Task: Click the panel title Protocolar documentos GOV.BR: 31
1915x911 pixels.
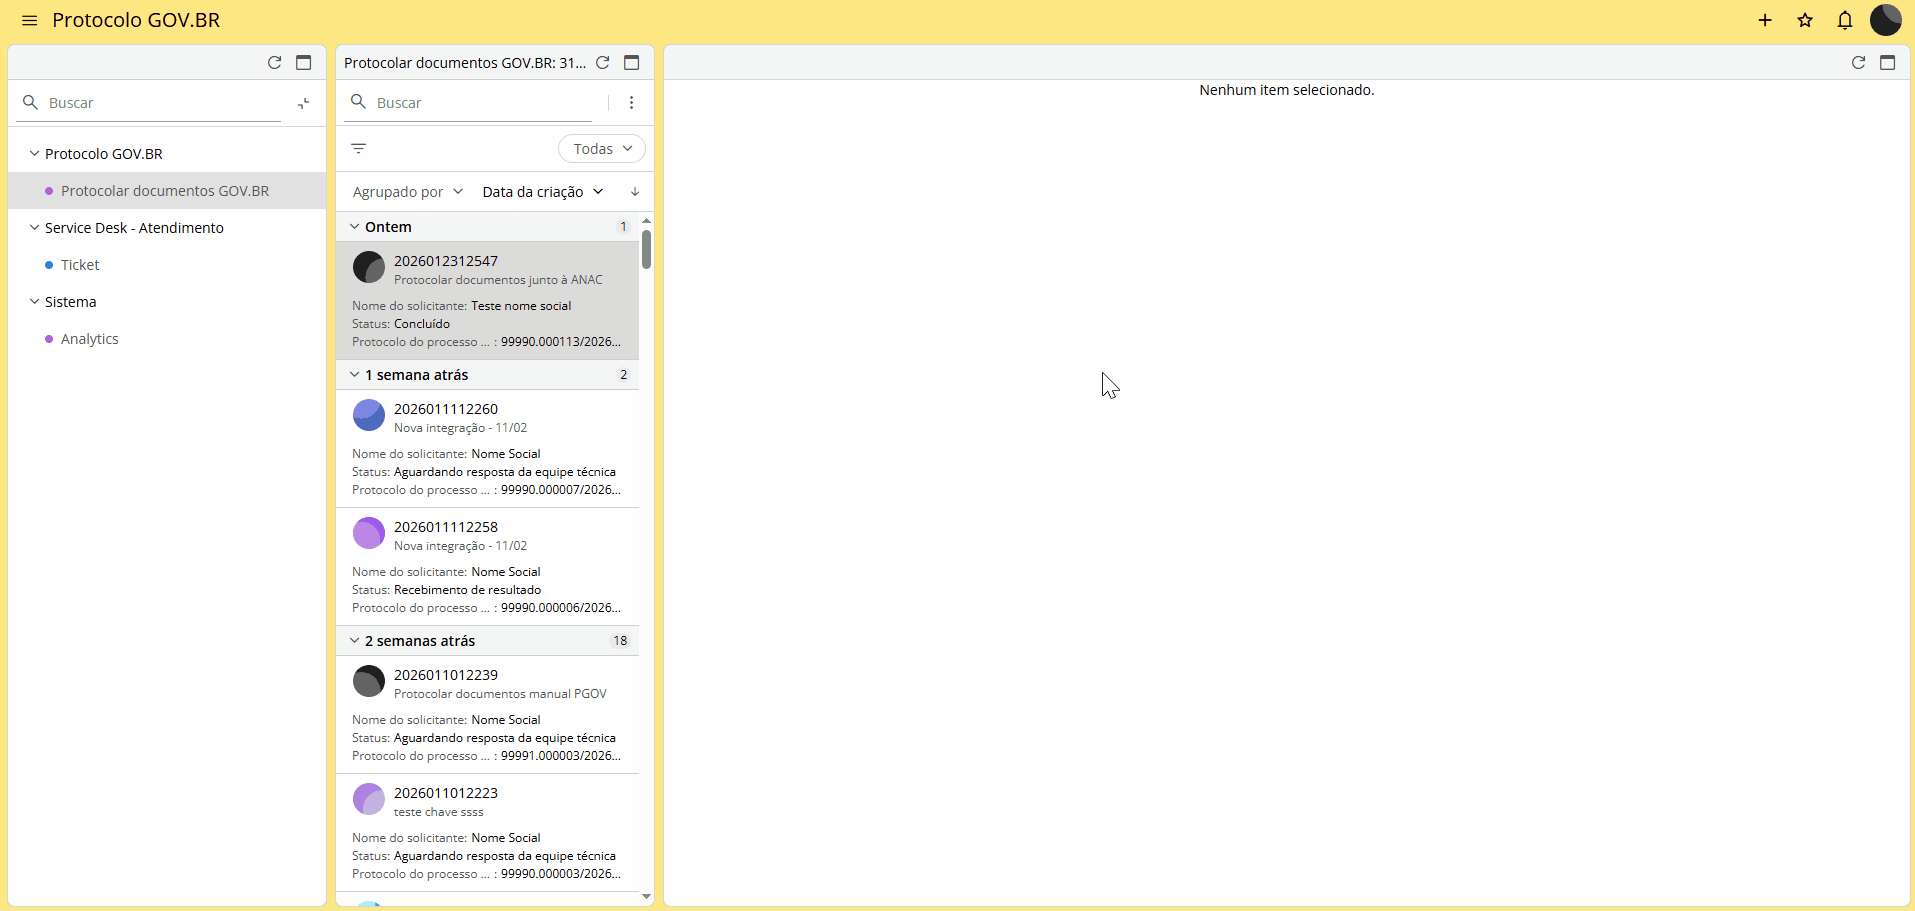Action: [465, 62]
